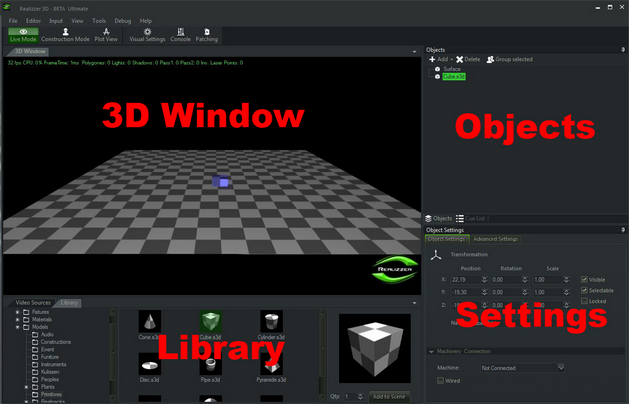Select Disc.s3d model thumbnail

(x=150, y=364)
